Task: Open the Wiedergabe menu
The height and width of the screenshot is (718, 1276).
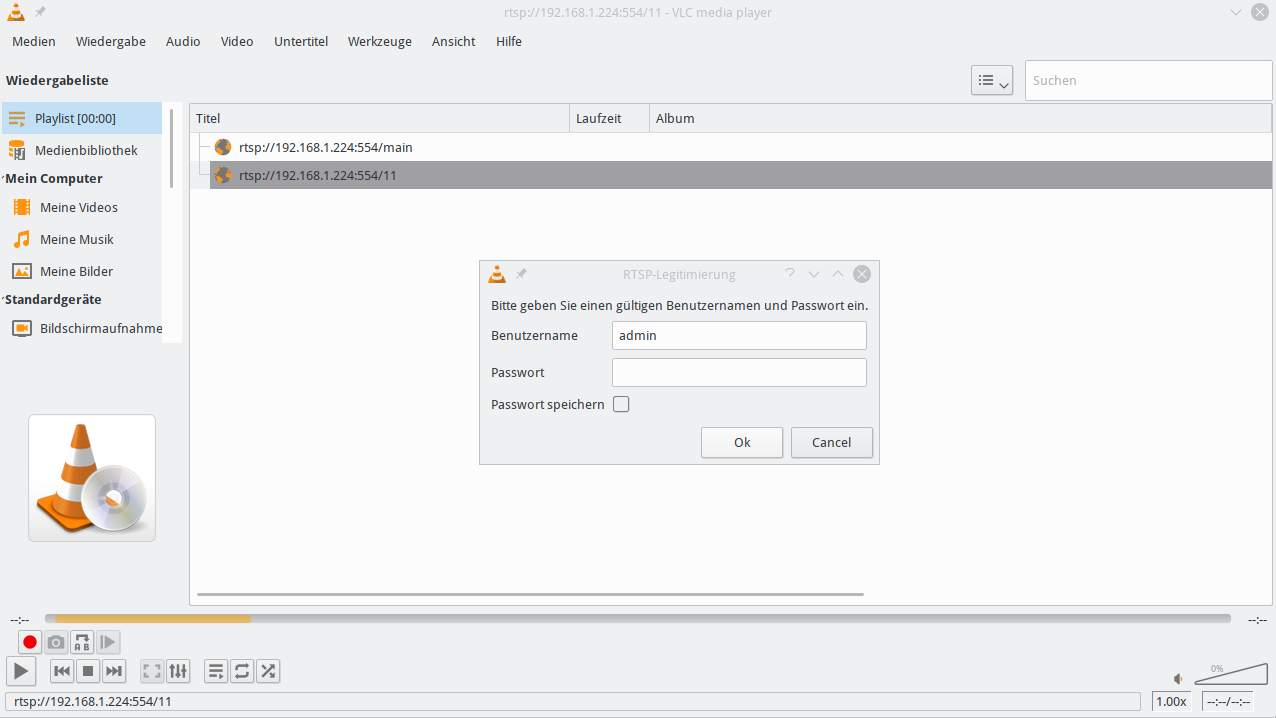Action: tap(110, 41)
